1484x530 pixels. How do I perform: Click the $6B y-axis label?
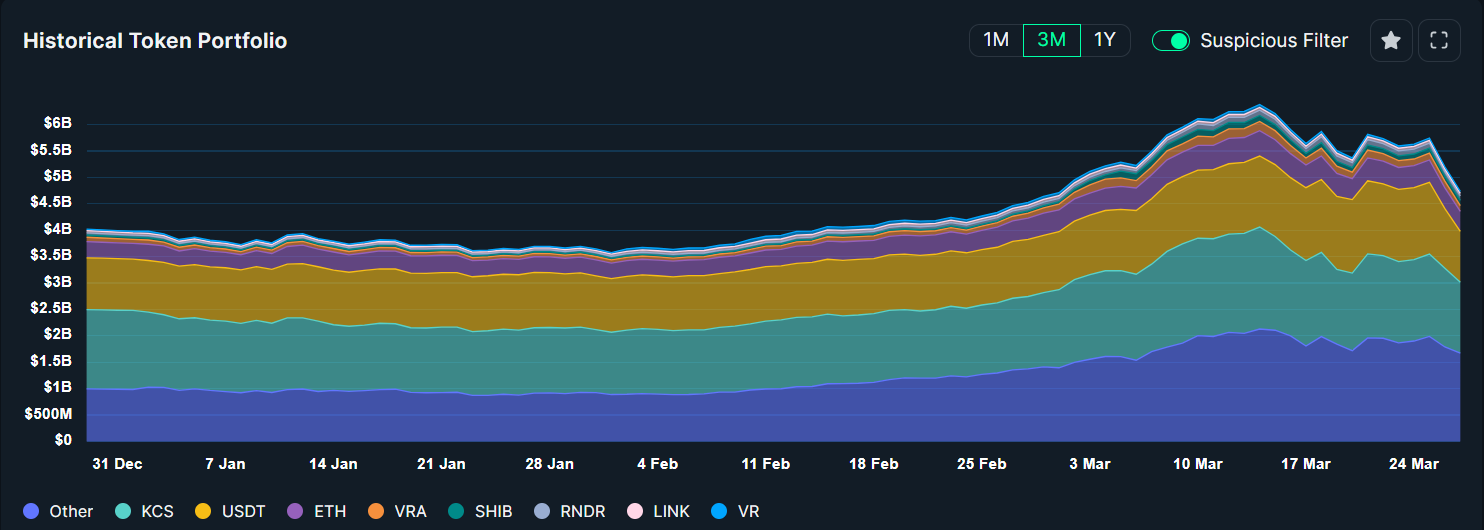coord(57,124)
